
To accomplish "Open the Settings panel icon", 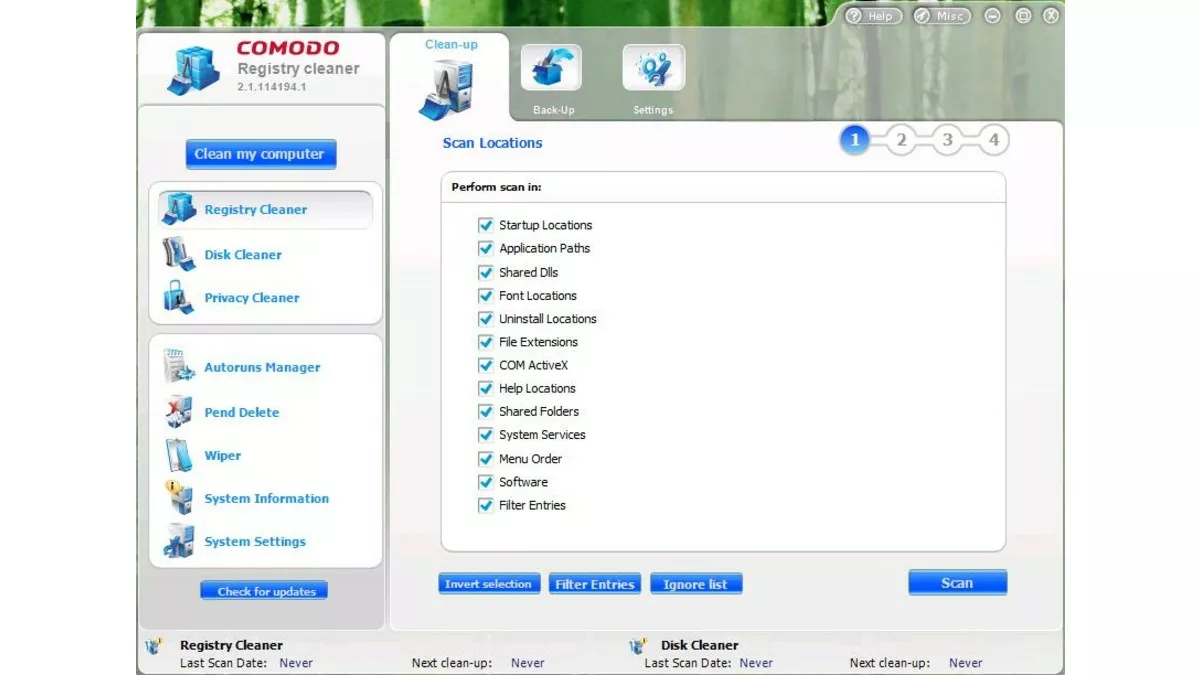I will pos(652,68).
